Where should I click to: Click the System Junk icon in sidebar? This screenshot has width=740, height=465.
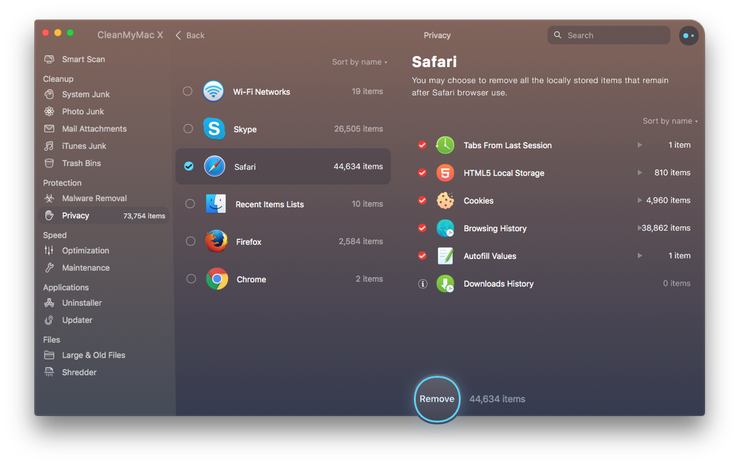pos(49,94)
